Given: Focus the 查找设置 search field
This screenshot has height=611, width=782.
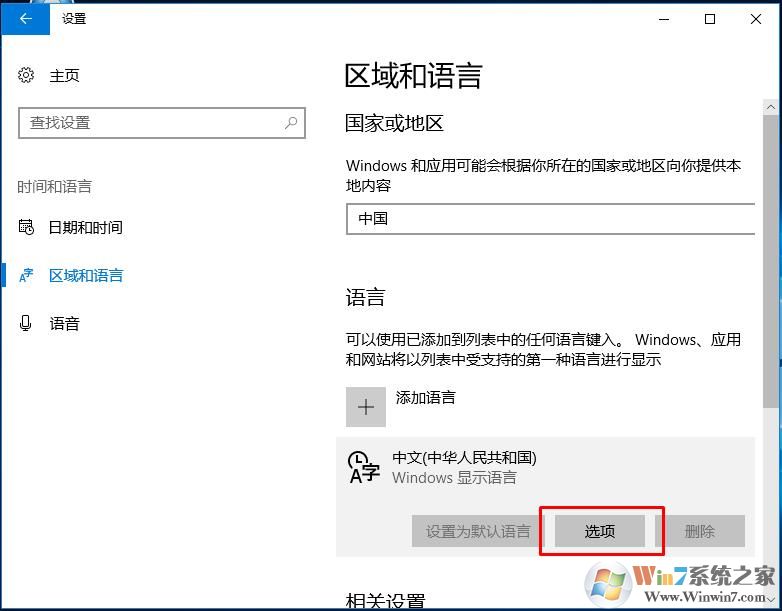Looking at the screenshot, I should tap(162, 123).
